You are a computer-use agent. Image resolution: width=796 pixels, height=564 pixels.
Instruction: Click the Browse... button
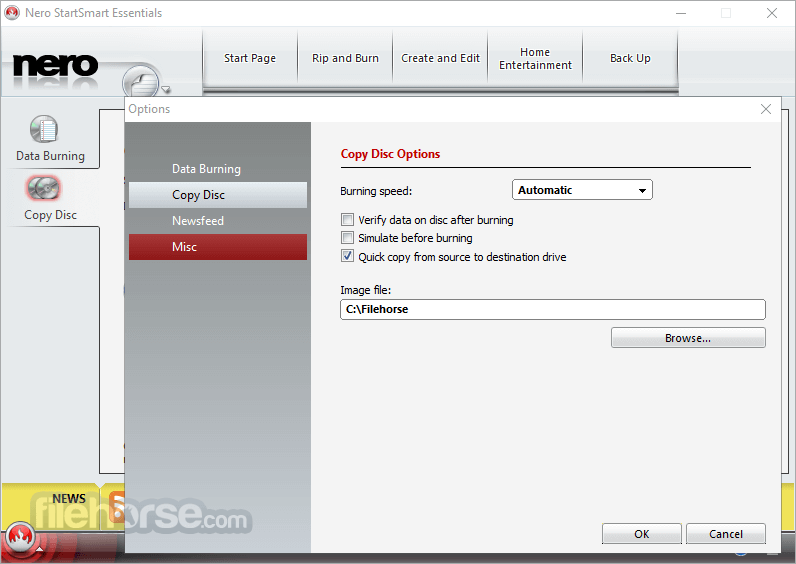click(688, 338)
